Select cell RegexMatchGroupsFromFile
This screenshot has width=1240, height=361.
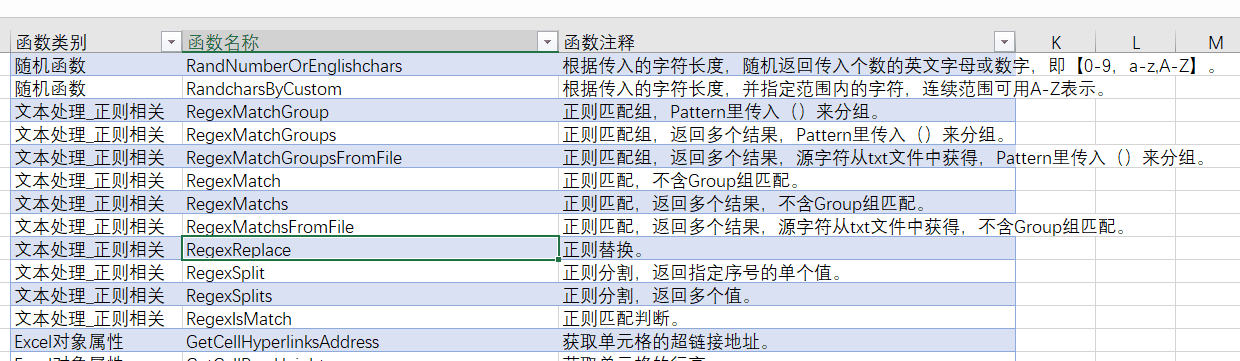point(370,158)
